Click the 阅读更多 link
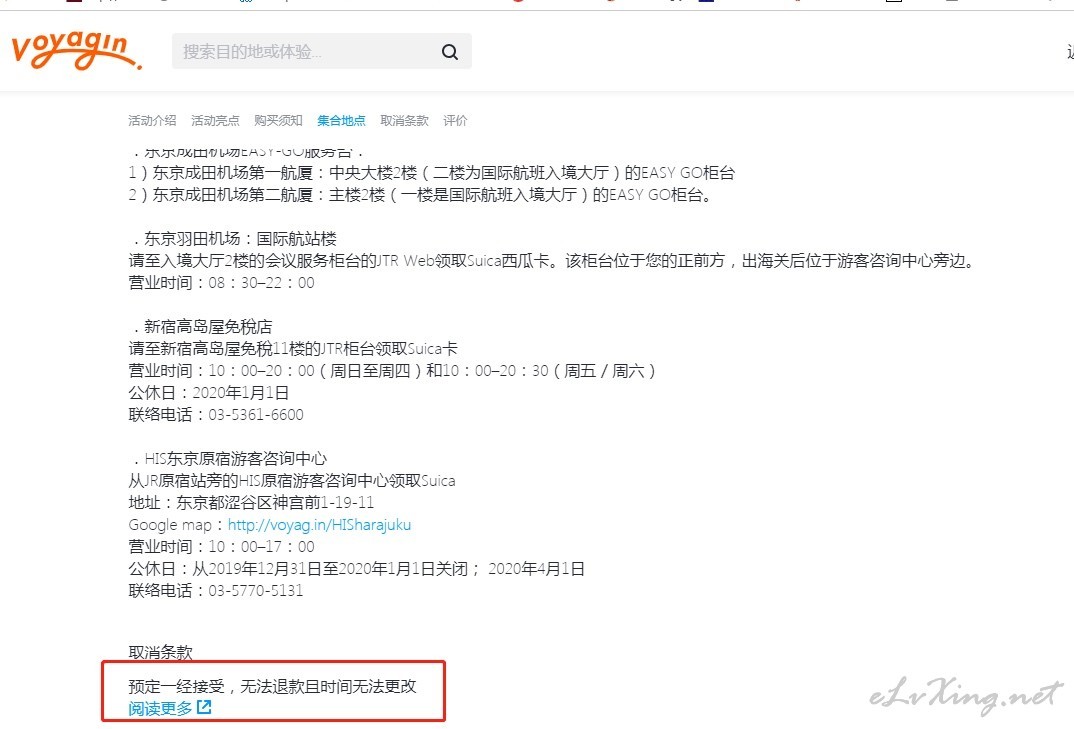 tap(160, 708)
